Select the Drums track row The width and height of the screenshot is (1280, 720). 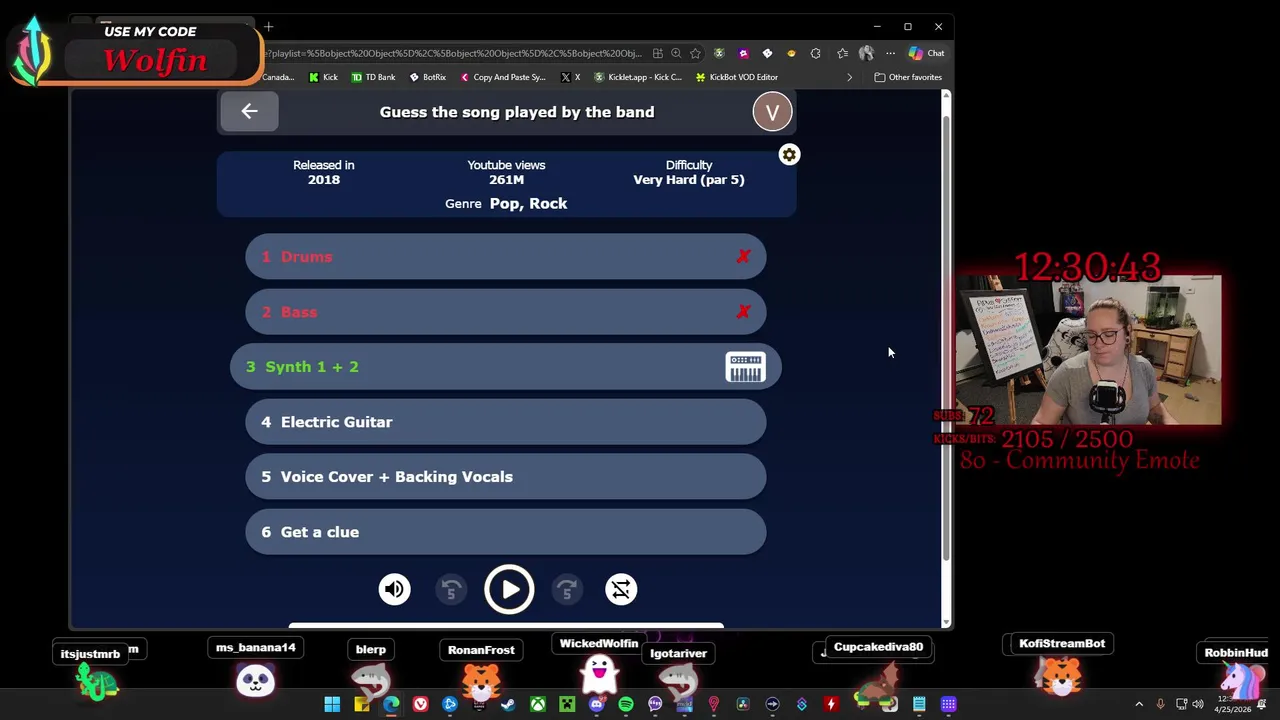tap(505, 257)
